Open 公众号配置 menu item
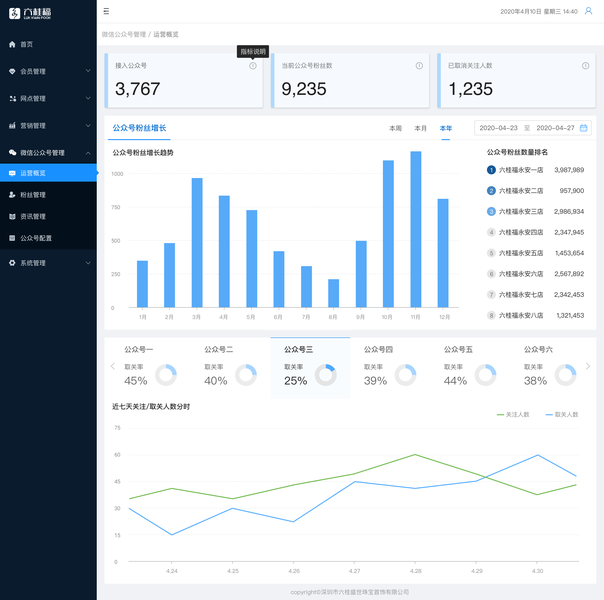The height and width of the screenshot is (600, 604). (x=49, y=238)
